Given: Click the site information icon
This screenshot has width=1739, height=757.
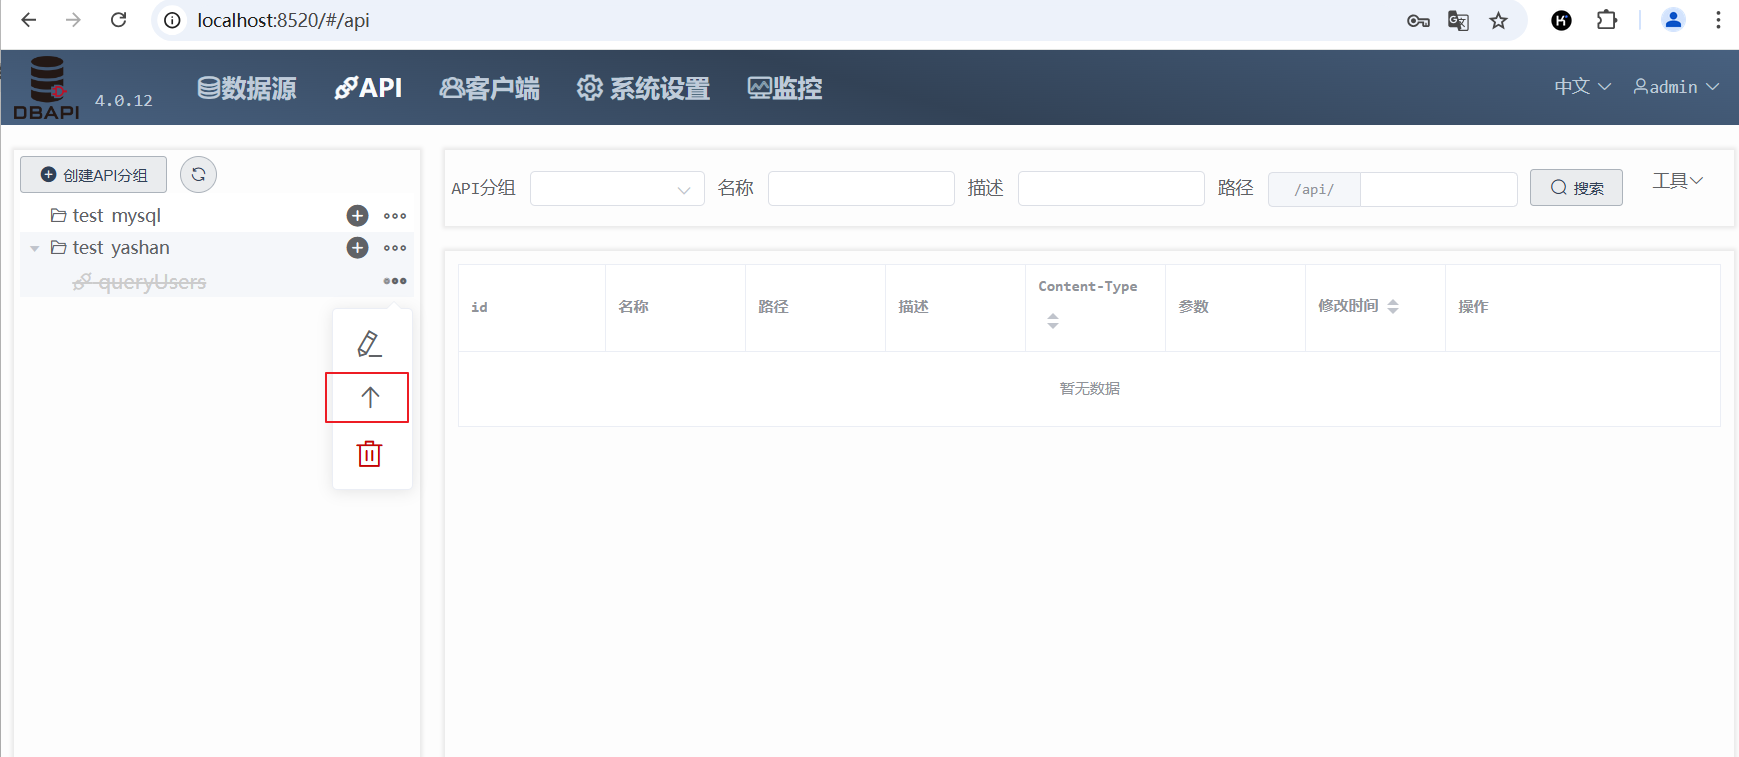Looking at the screenshot, I should coord(173,20).
